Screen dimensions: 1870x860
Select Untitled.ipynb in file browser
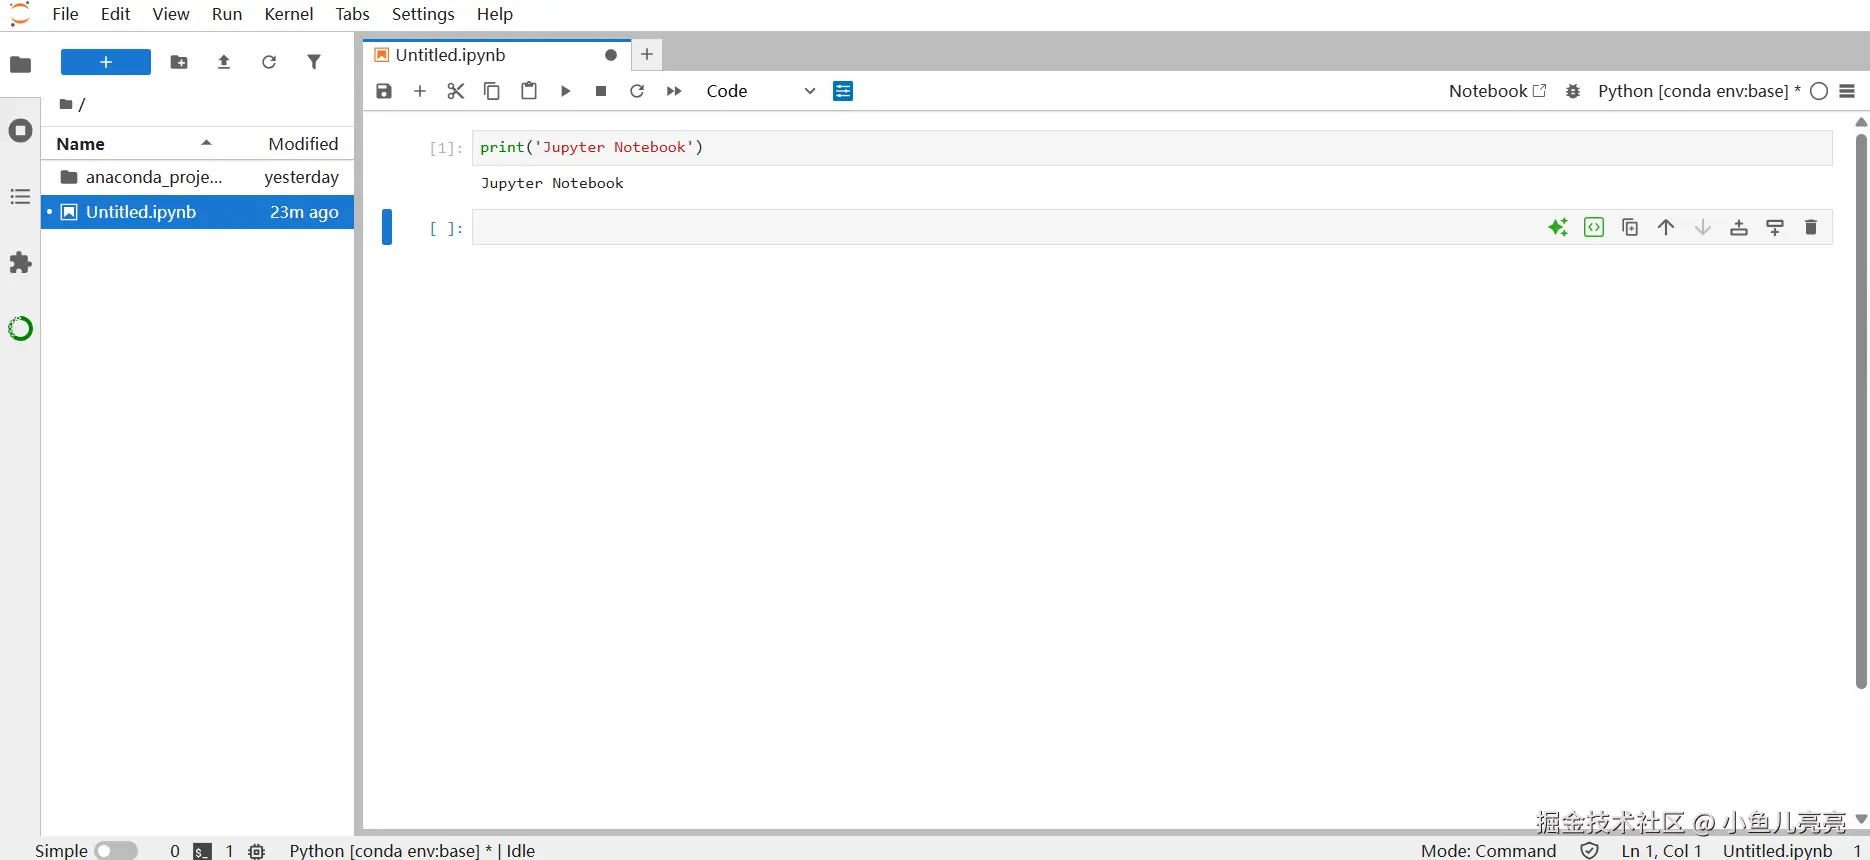pyautogui.click(x=198, y=212)
